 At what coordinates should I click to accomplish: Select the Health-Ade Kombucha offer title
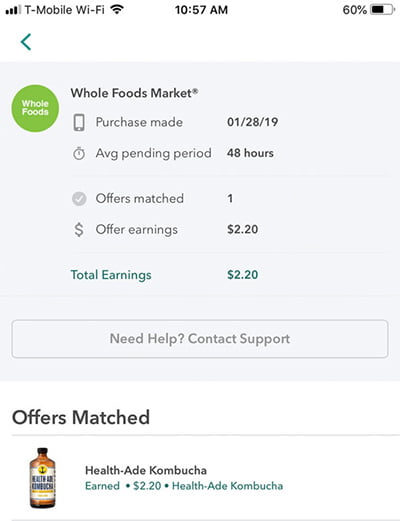point(146,470)
